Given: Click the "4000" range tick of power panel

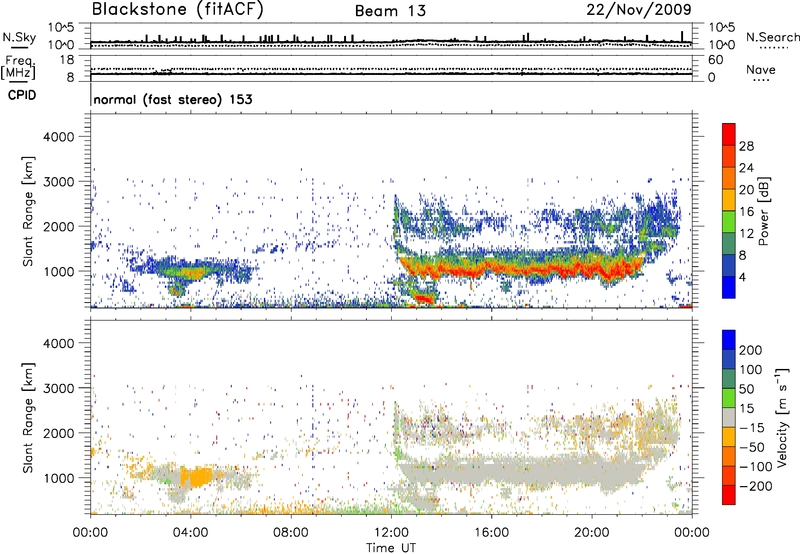Looking at the screenshot, I should [59, 137].
